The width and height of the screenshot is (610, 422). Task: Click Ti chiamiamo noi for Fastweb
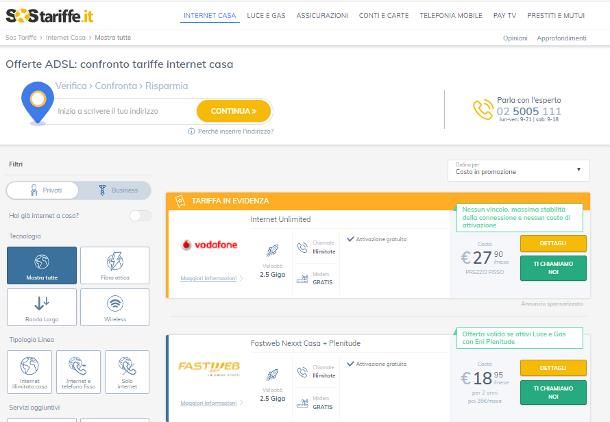click(x=553, y=392)
